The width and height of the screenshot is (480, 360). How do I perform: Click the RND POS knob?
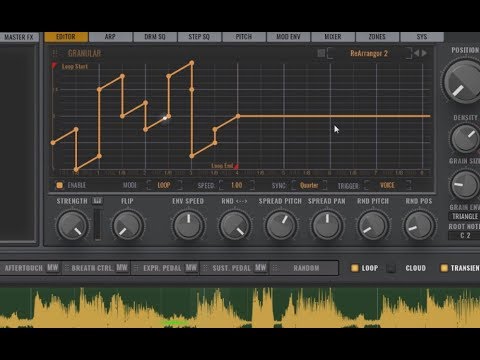click(x=419, y=226)
